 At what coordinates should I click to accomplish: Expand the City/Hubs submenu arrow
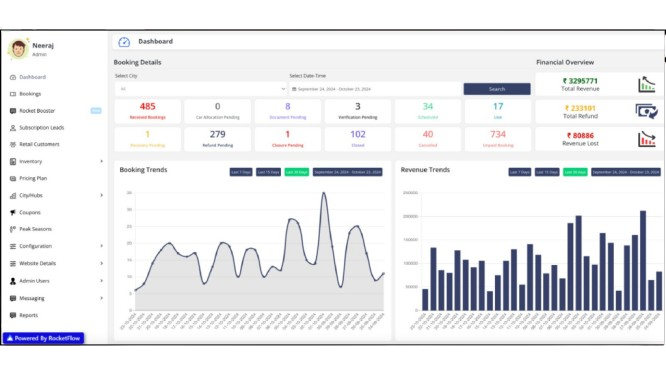coord(102,195)
